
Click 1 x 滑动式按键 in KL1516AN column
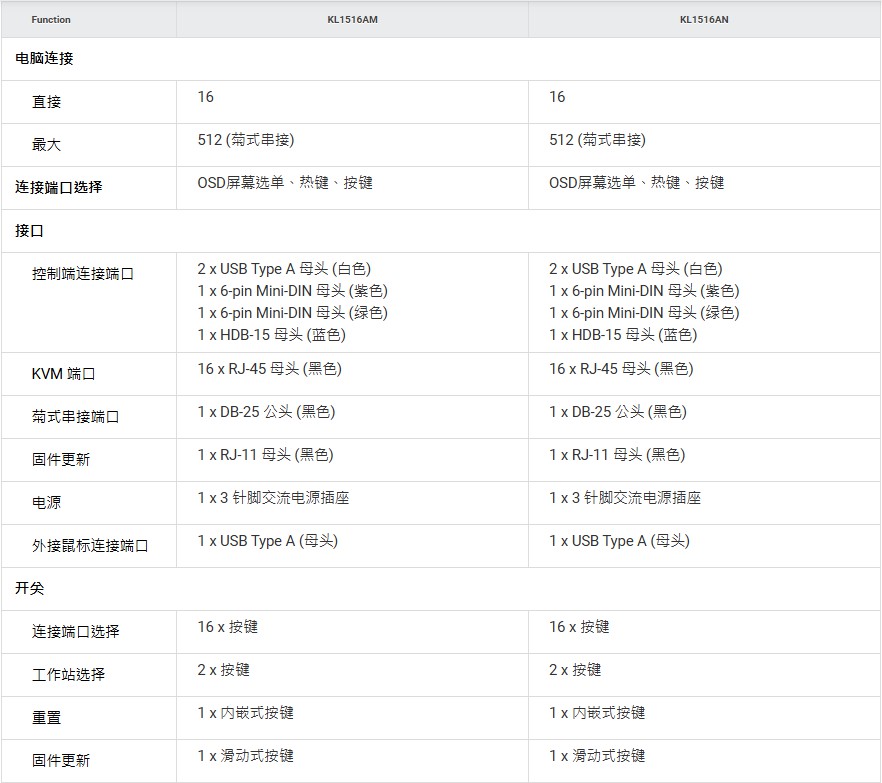[x=597, y=756]
